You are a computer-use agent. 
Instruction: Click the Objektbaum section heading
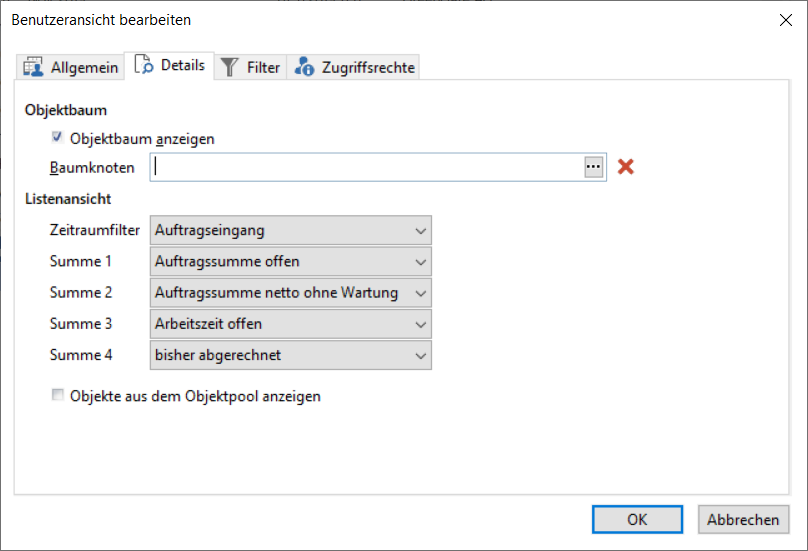[66, 110]
